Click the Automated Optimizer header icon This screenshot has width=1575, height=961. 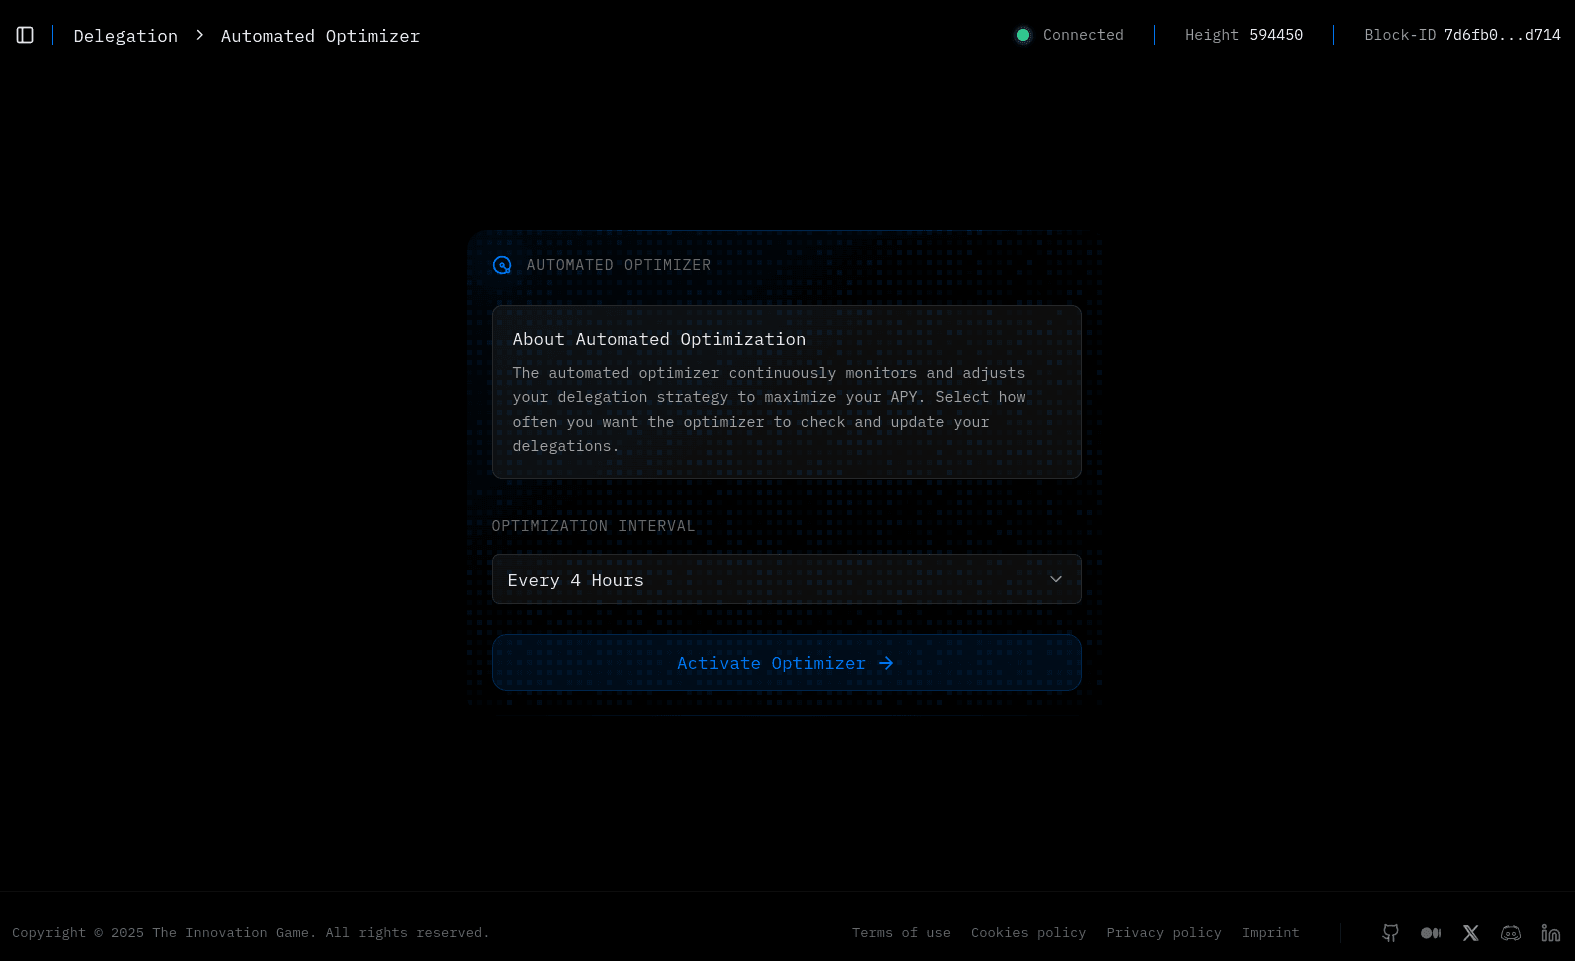(x=502, y=265)
